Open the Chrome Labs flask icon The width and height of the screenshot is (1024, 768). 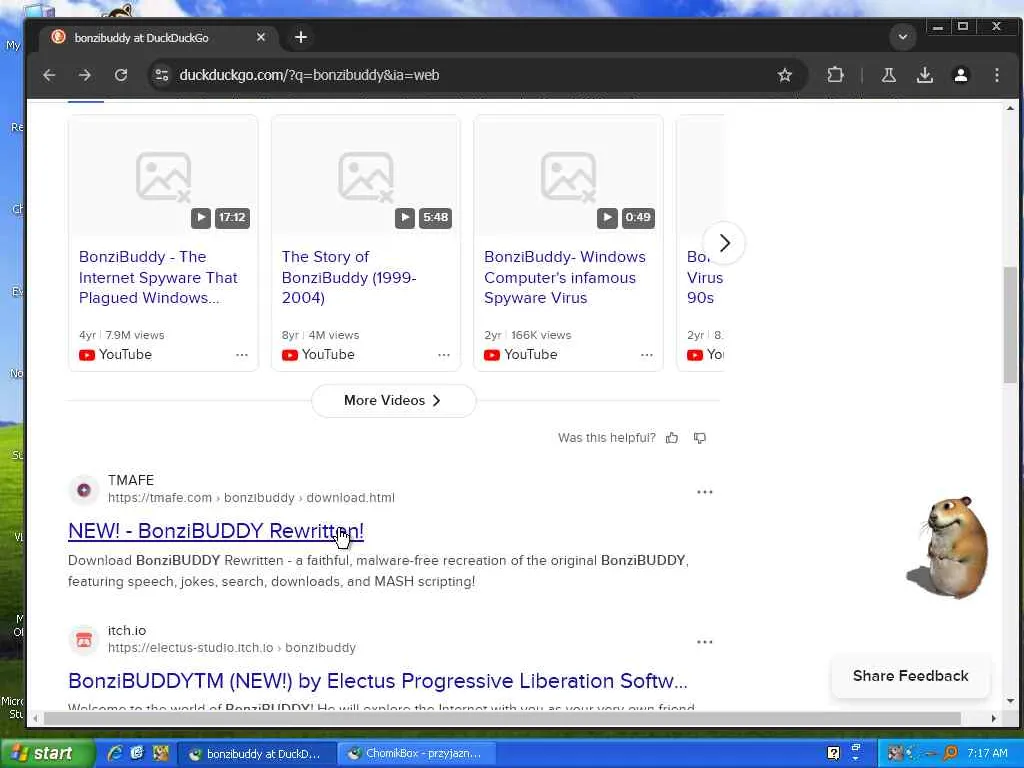click(889, 75)
